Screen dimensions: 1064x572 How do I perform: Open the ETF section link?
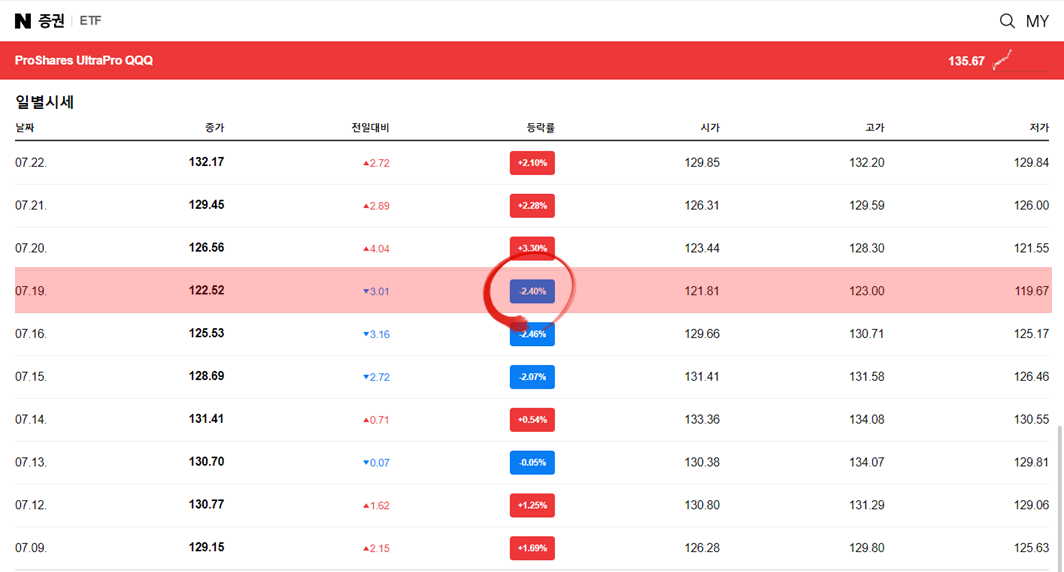[90, 21]
